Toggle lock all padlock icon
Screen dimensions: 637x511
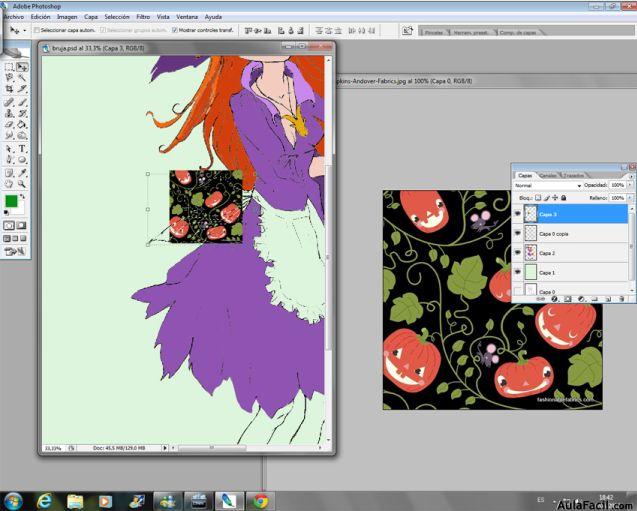[x=563, y=198]
